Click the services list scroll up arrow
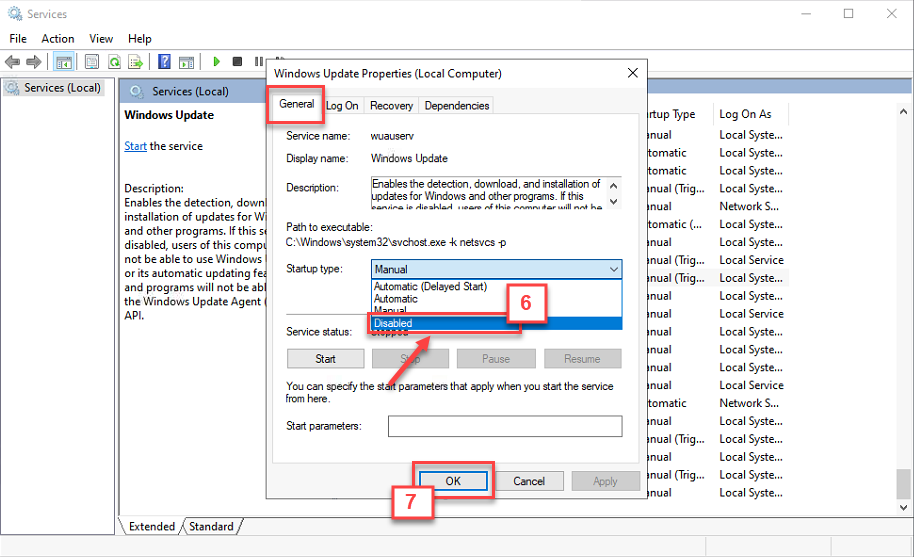914x557 pixels. (x=903, y=111)
